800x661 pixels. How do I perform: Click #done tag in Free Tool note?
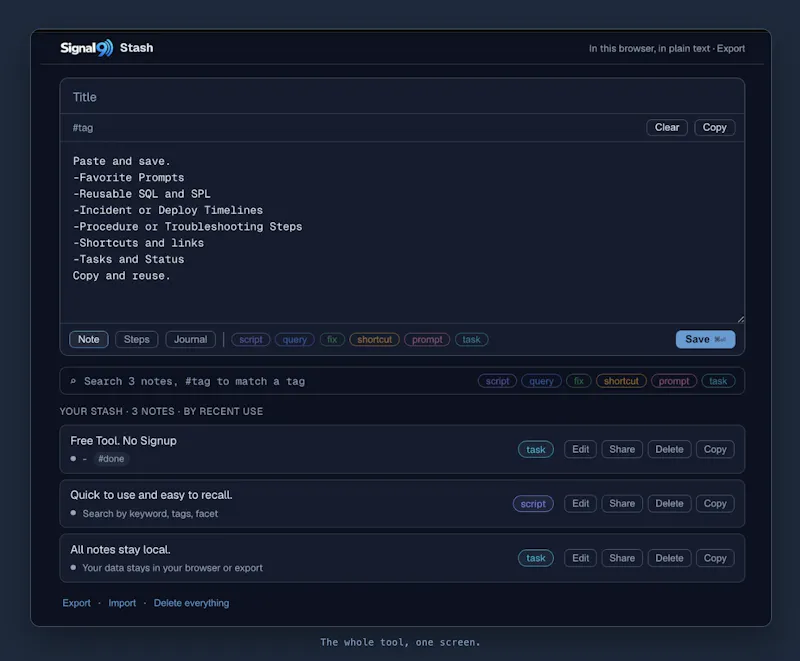click(x=111, y=459)
